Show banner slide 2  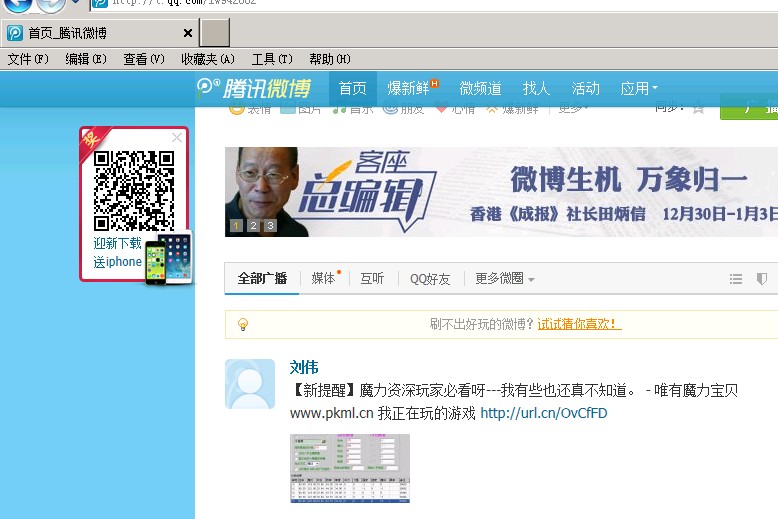[254, 226]
